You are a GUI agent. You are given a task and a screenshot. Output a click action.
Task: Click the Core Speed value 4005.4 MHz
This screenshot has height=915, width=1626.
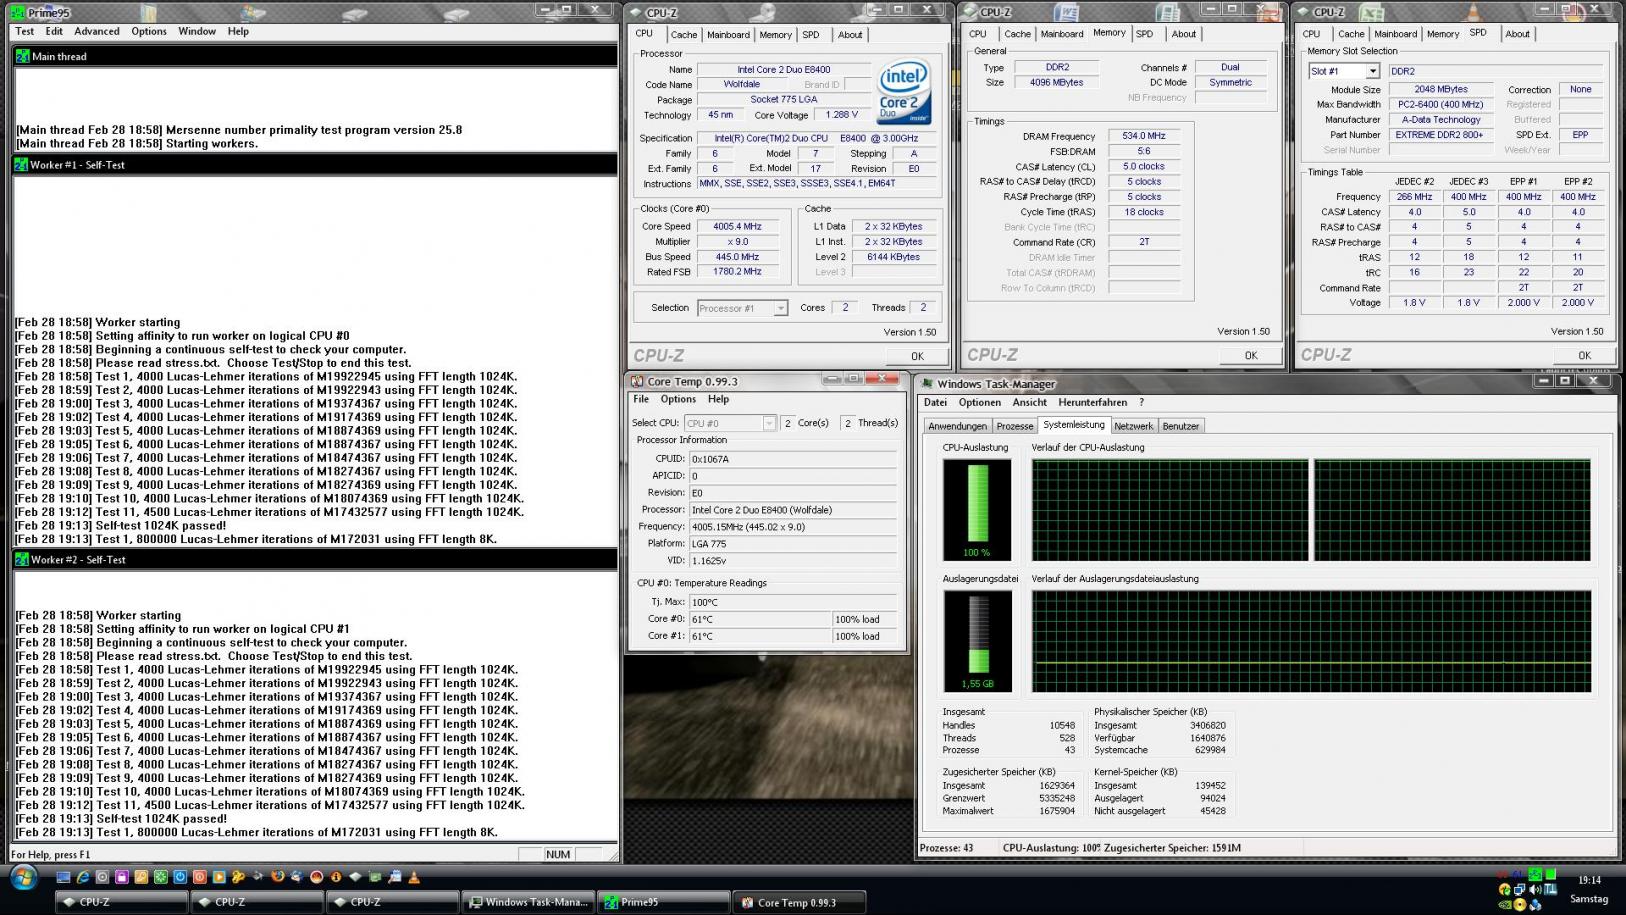pos(737,227)
